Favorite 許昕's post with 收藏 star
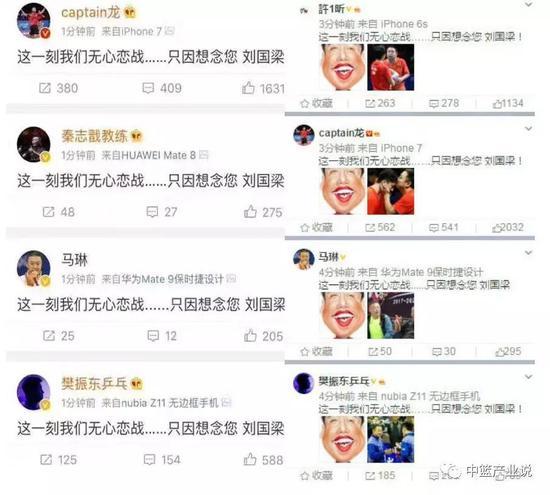 316,103
